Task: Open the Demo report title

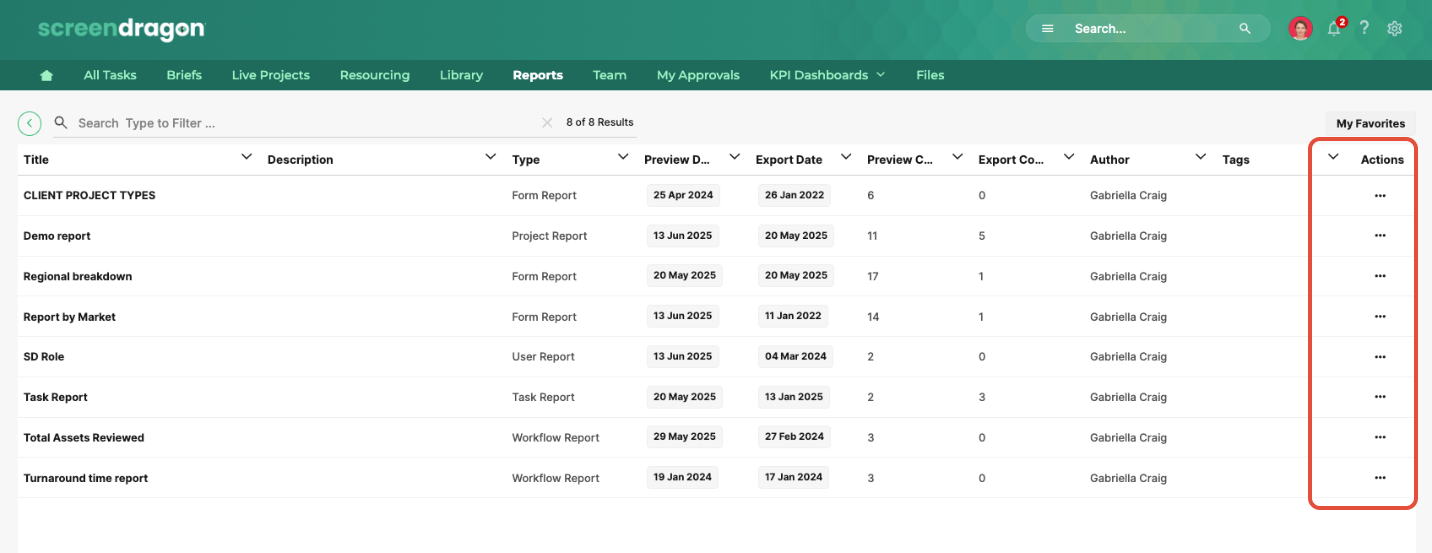Action: pos(57,236)
